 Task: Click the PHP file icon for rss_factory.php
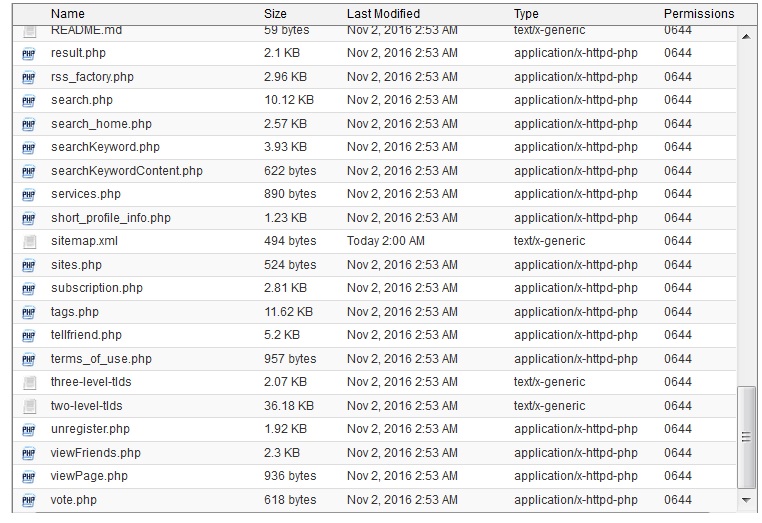28,77
